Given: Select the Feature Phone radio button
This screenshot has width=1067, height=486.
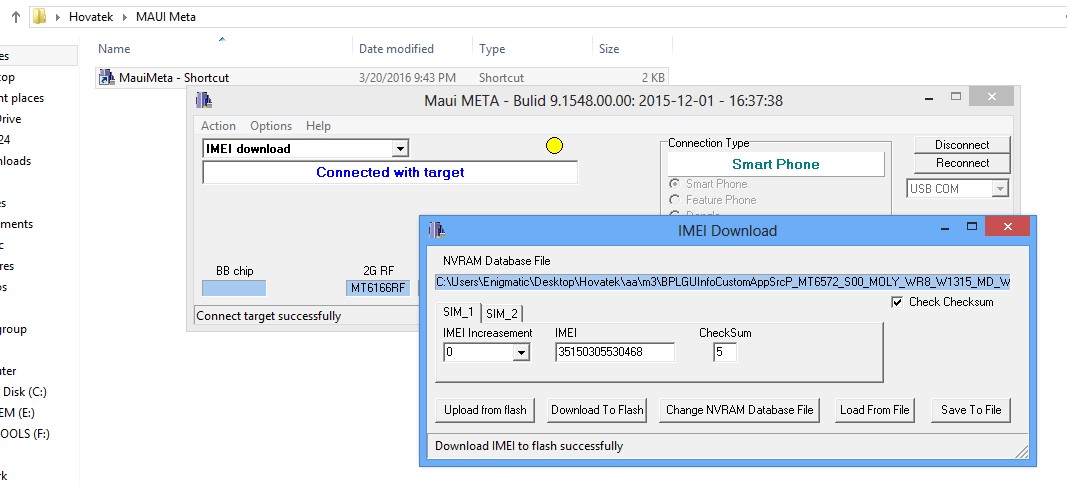Looking at the screenshot, I should [674, 199].
